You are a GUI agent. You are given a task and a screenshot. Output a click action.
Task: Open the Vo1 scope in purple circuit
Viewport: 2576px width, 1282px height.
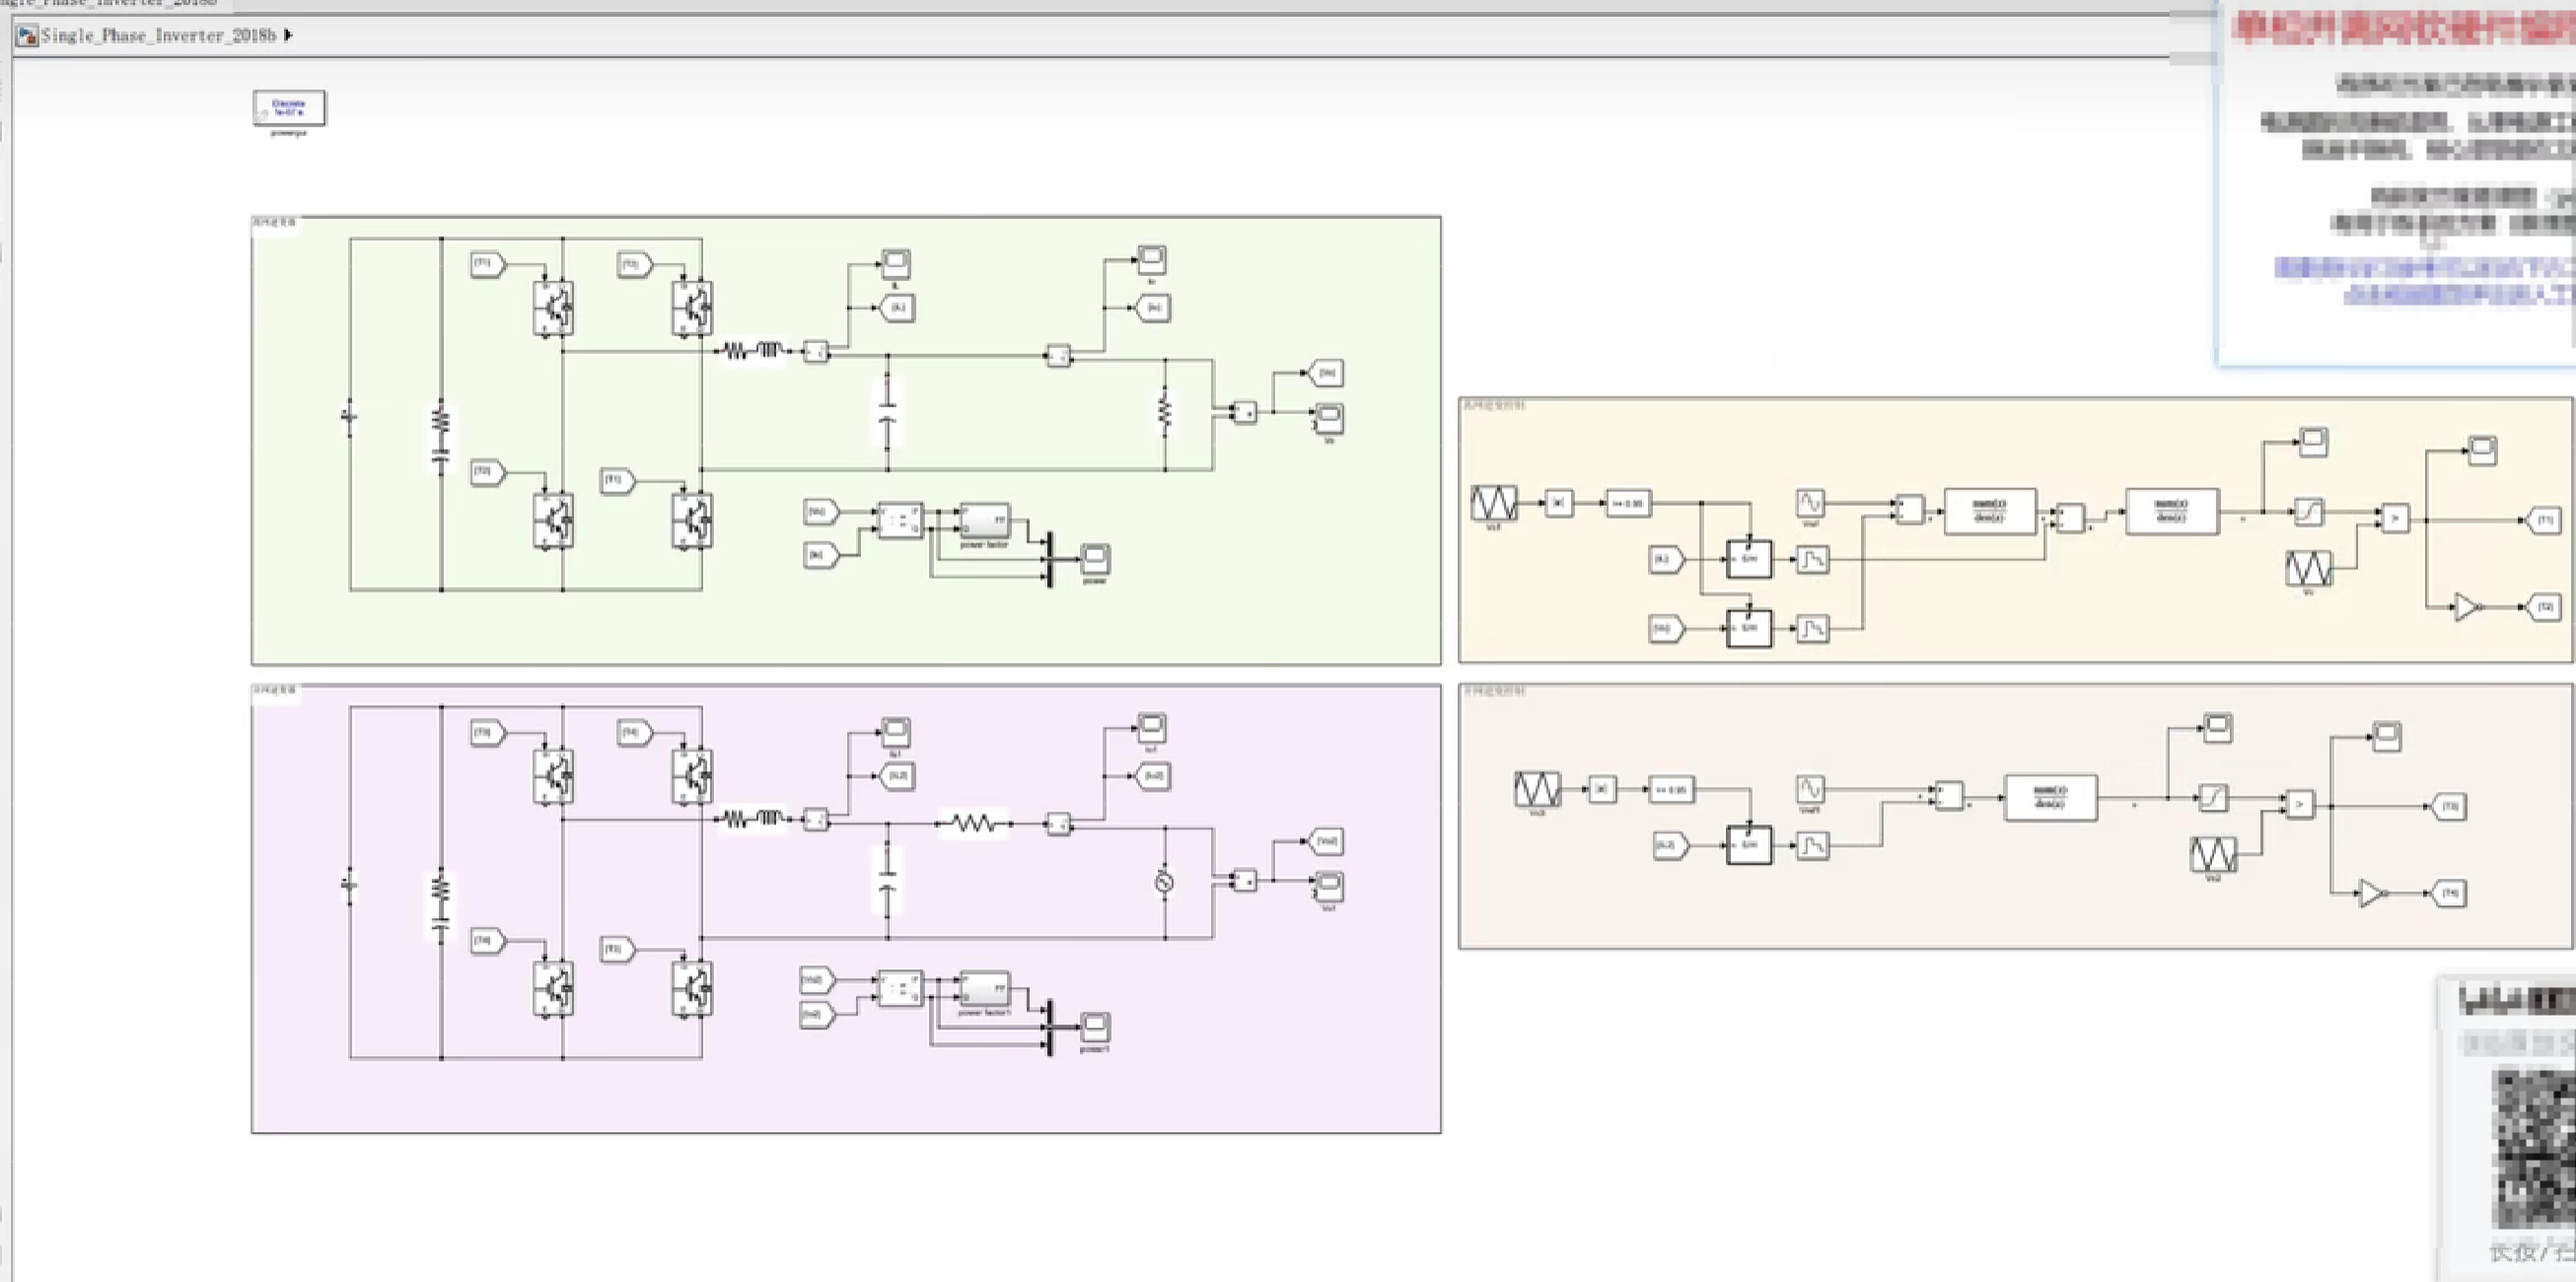(x=1328, y=885)
